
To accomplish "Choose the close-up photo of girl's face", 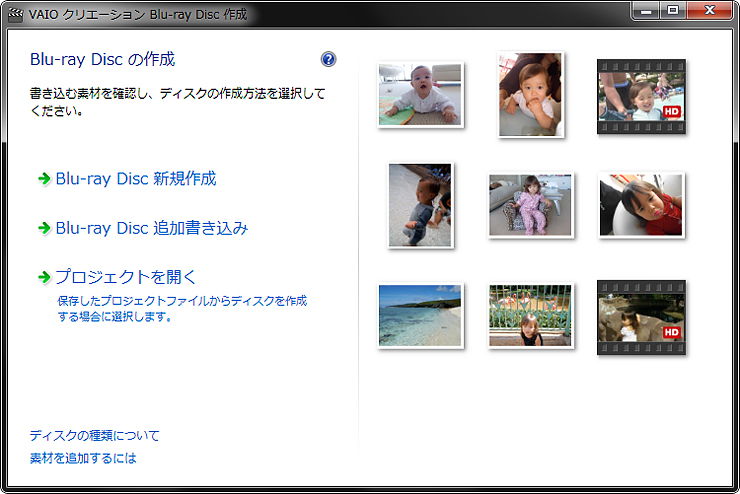I will [x=641, y=205].
